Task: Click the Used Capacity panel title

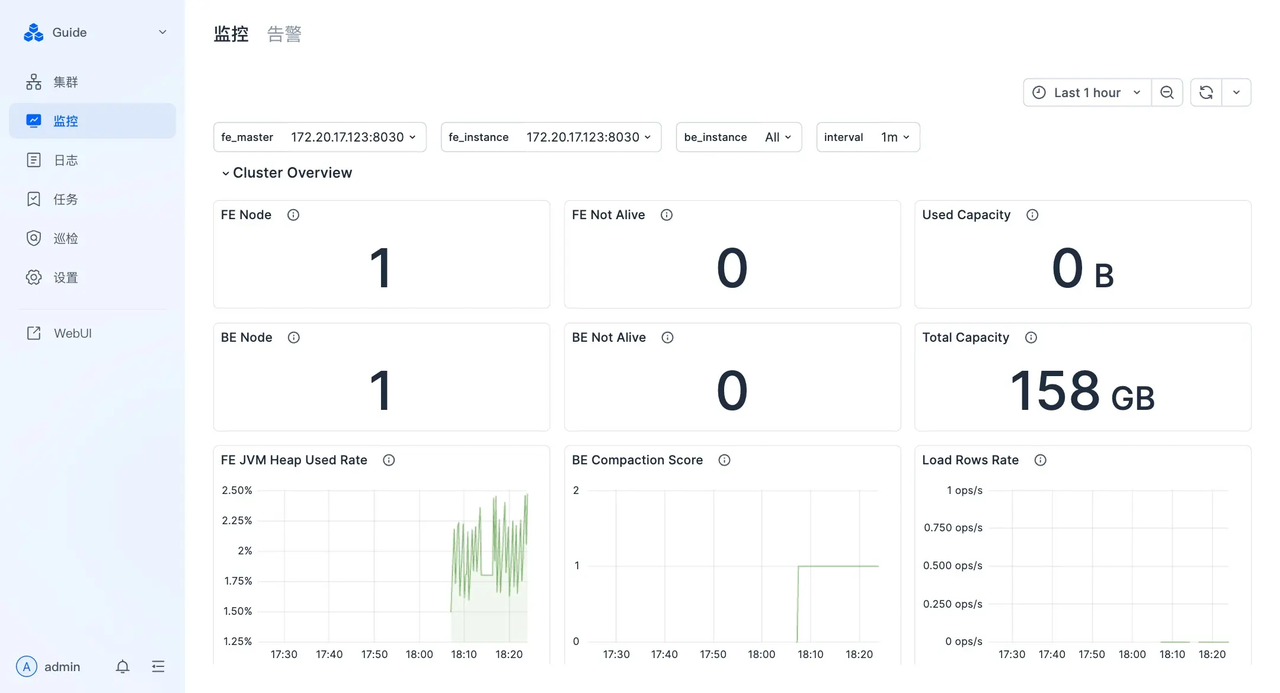Action: (x=966, y=215)
